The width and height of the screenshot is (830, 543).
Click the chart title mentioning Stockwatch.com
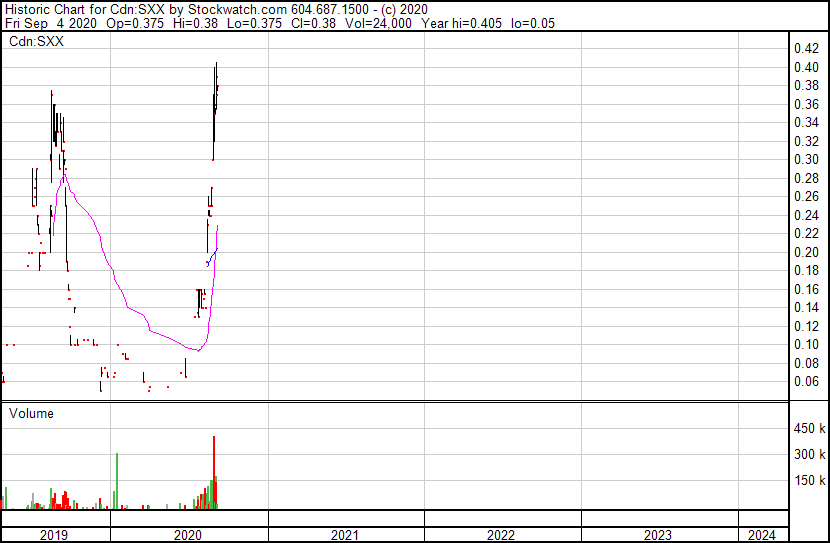[x=216, y=9]
